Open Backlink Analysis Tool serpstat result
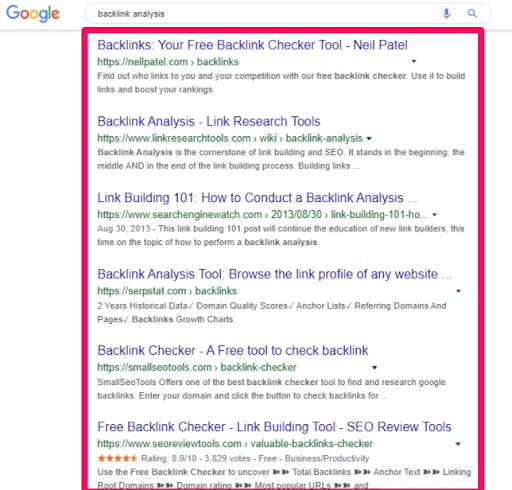Image resolution: width=512 pixels, height=490 pixels. 274,274
